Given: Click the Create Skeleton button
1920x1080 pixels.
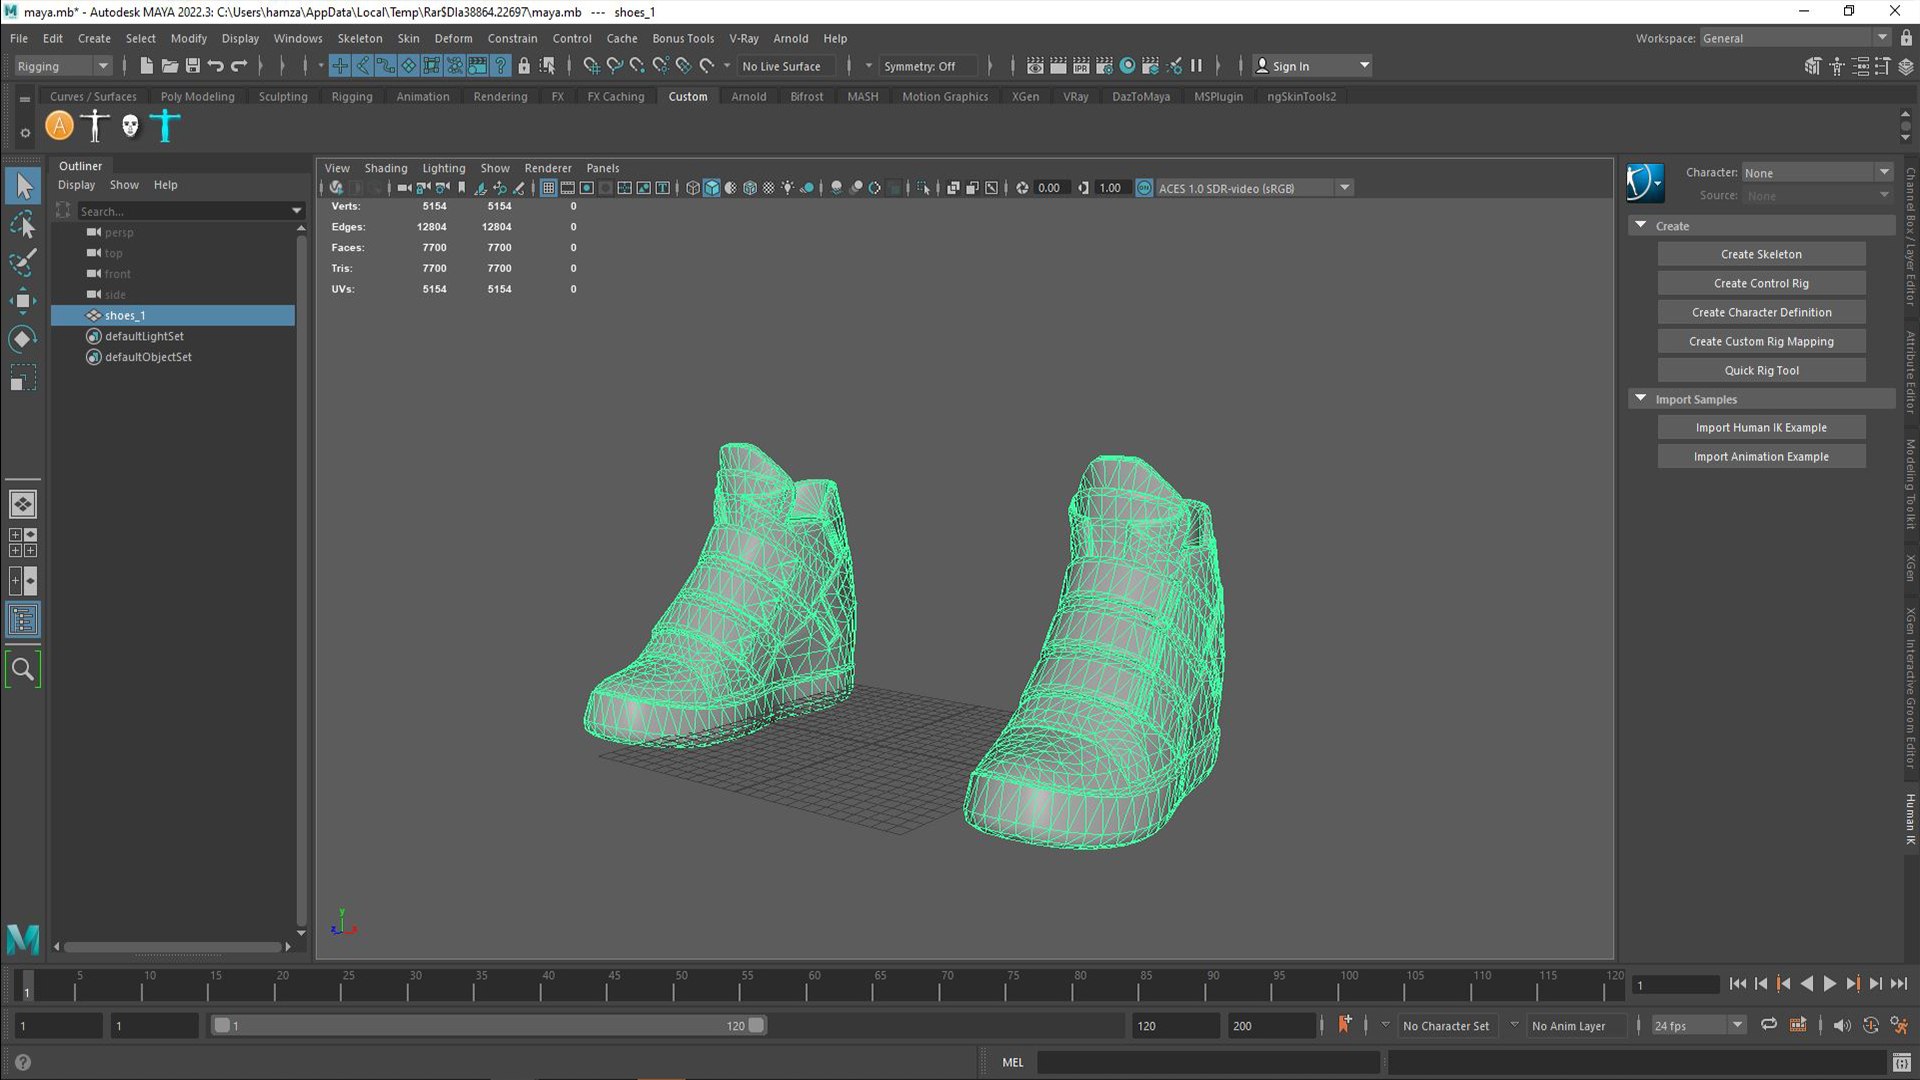Looking at the screenshot, I should click(1761, 254).
